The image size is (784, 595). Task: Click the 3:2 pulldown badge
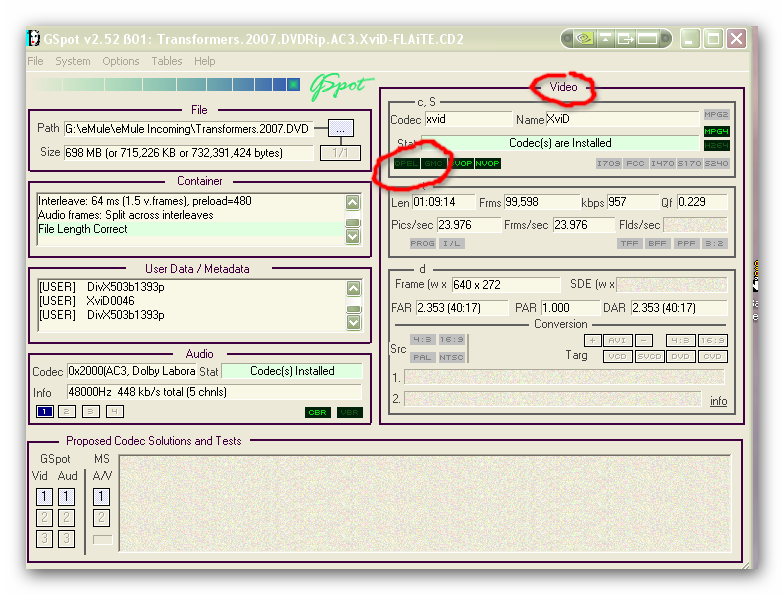pyautogui.click(x=714, y=244)
